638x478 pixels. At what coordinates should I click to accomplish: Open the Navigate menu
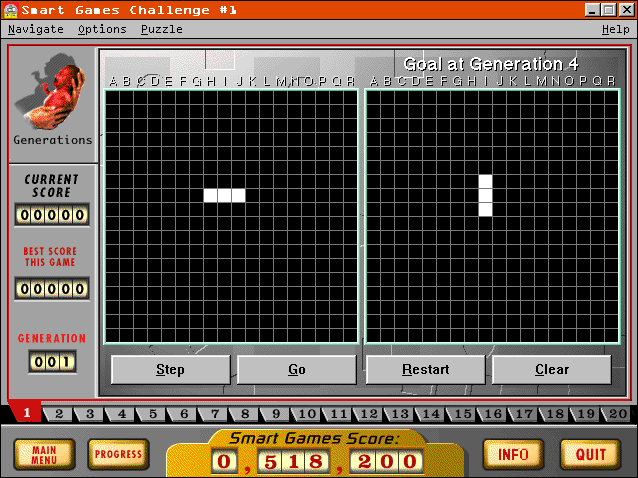36,29
